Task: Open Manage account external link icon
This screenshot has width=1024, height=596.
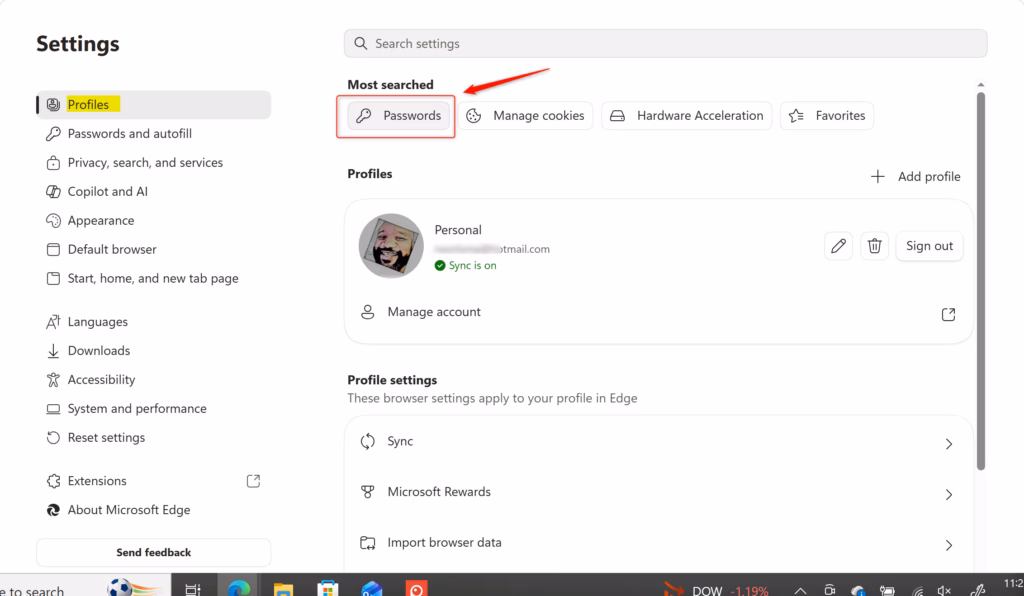Action: (948, 315)
